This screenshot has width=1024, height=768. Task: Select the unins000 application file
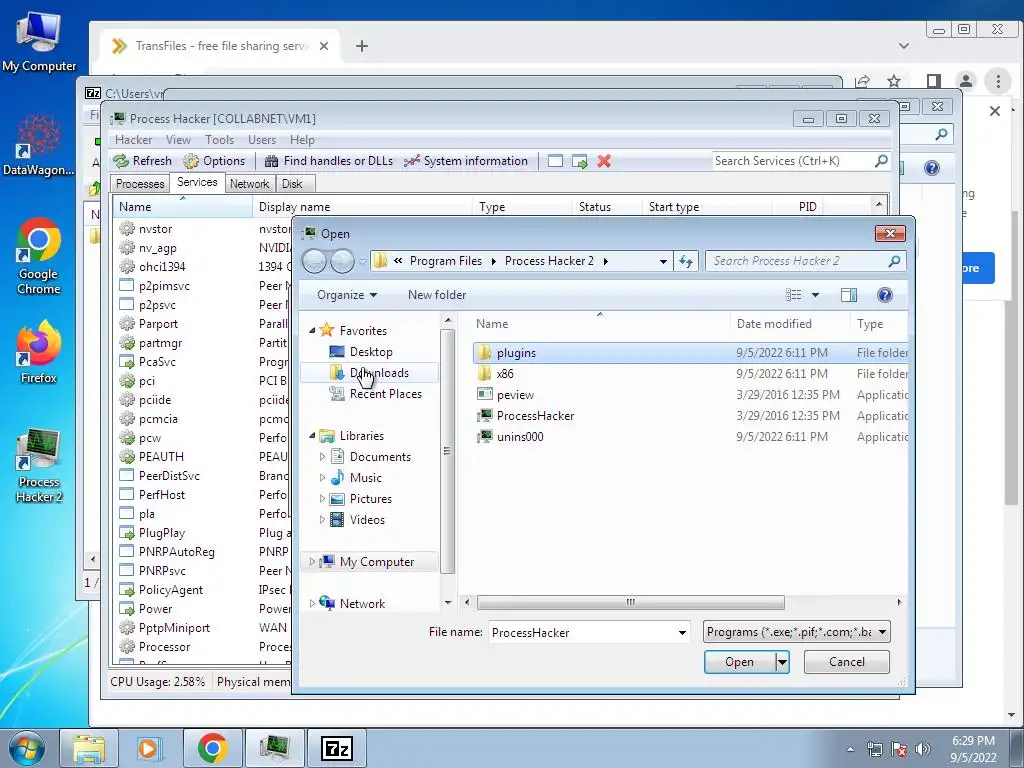tap(520, 436)
